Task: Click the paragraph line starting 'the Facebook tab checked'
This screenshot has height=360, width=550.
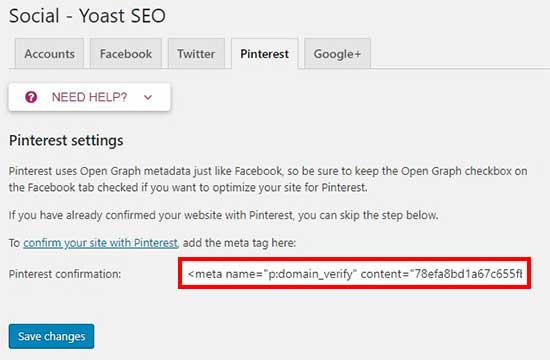Action: tap(188, 187)
